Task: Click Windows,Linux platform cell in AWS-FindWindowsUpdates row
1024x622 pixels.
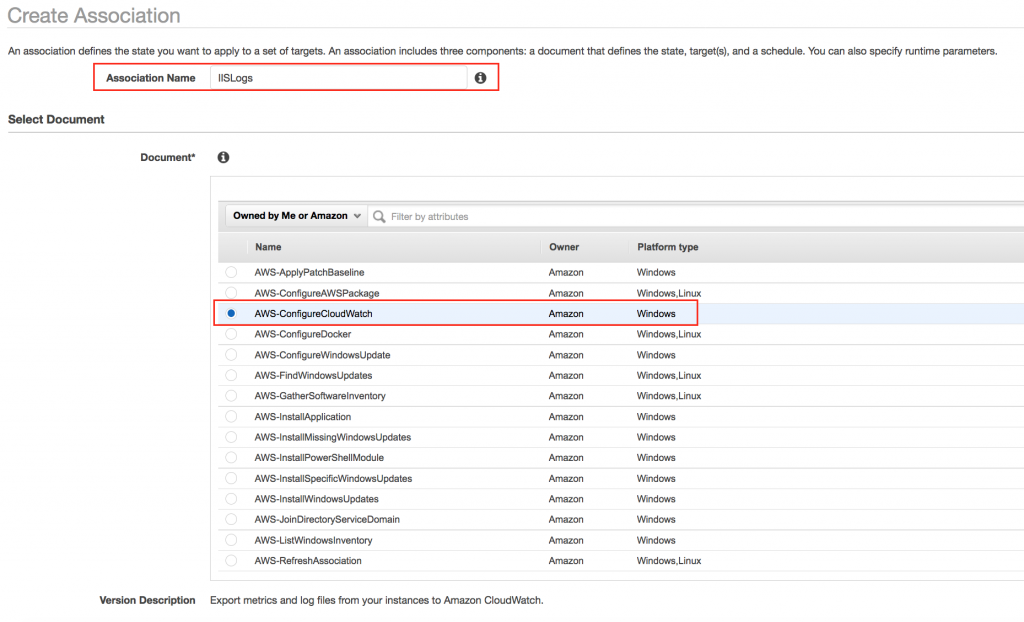Action: click(669, 376)
